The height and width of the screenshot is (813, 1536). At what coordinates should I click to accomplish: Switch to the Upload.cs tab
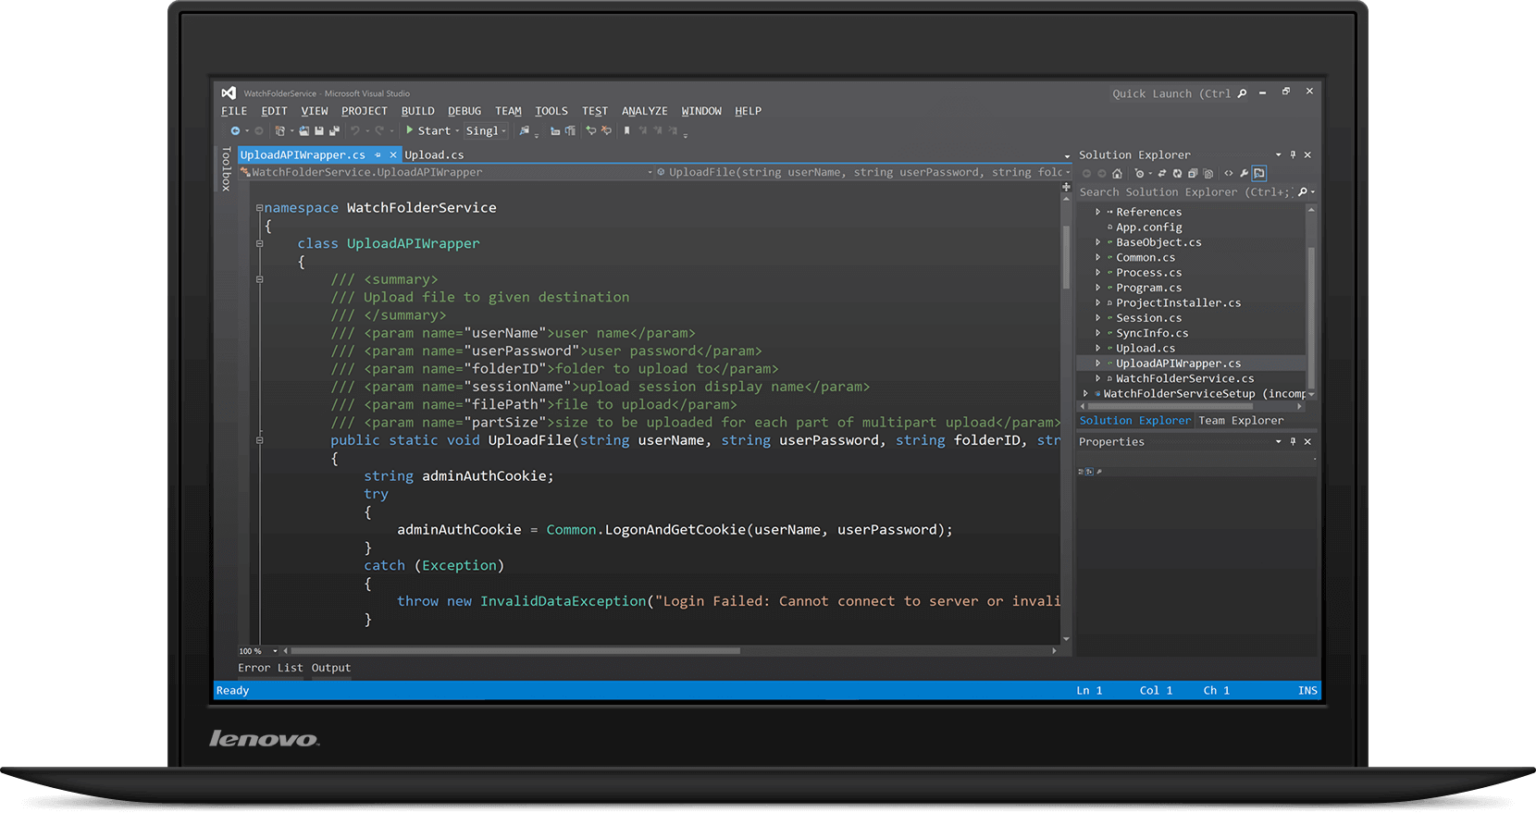tap(434, 155)
